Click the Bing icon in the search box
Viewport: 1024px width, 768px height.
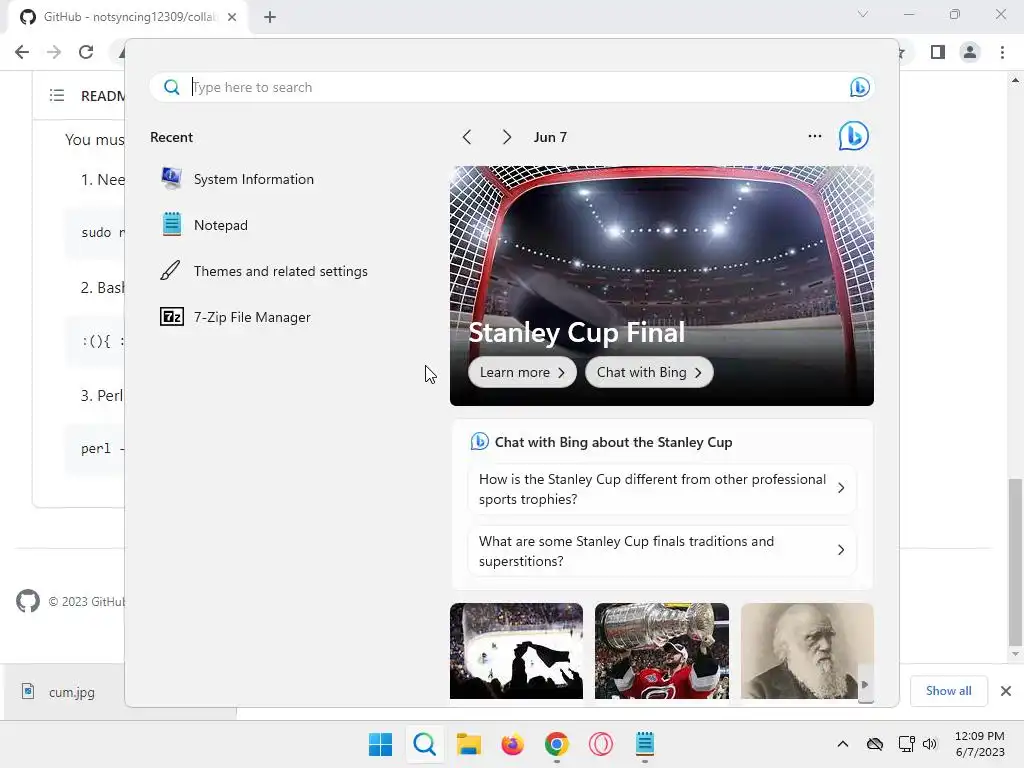(x=859, y=87)
